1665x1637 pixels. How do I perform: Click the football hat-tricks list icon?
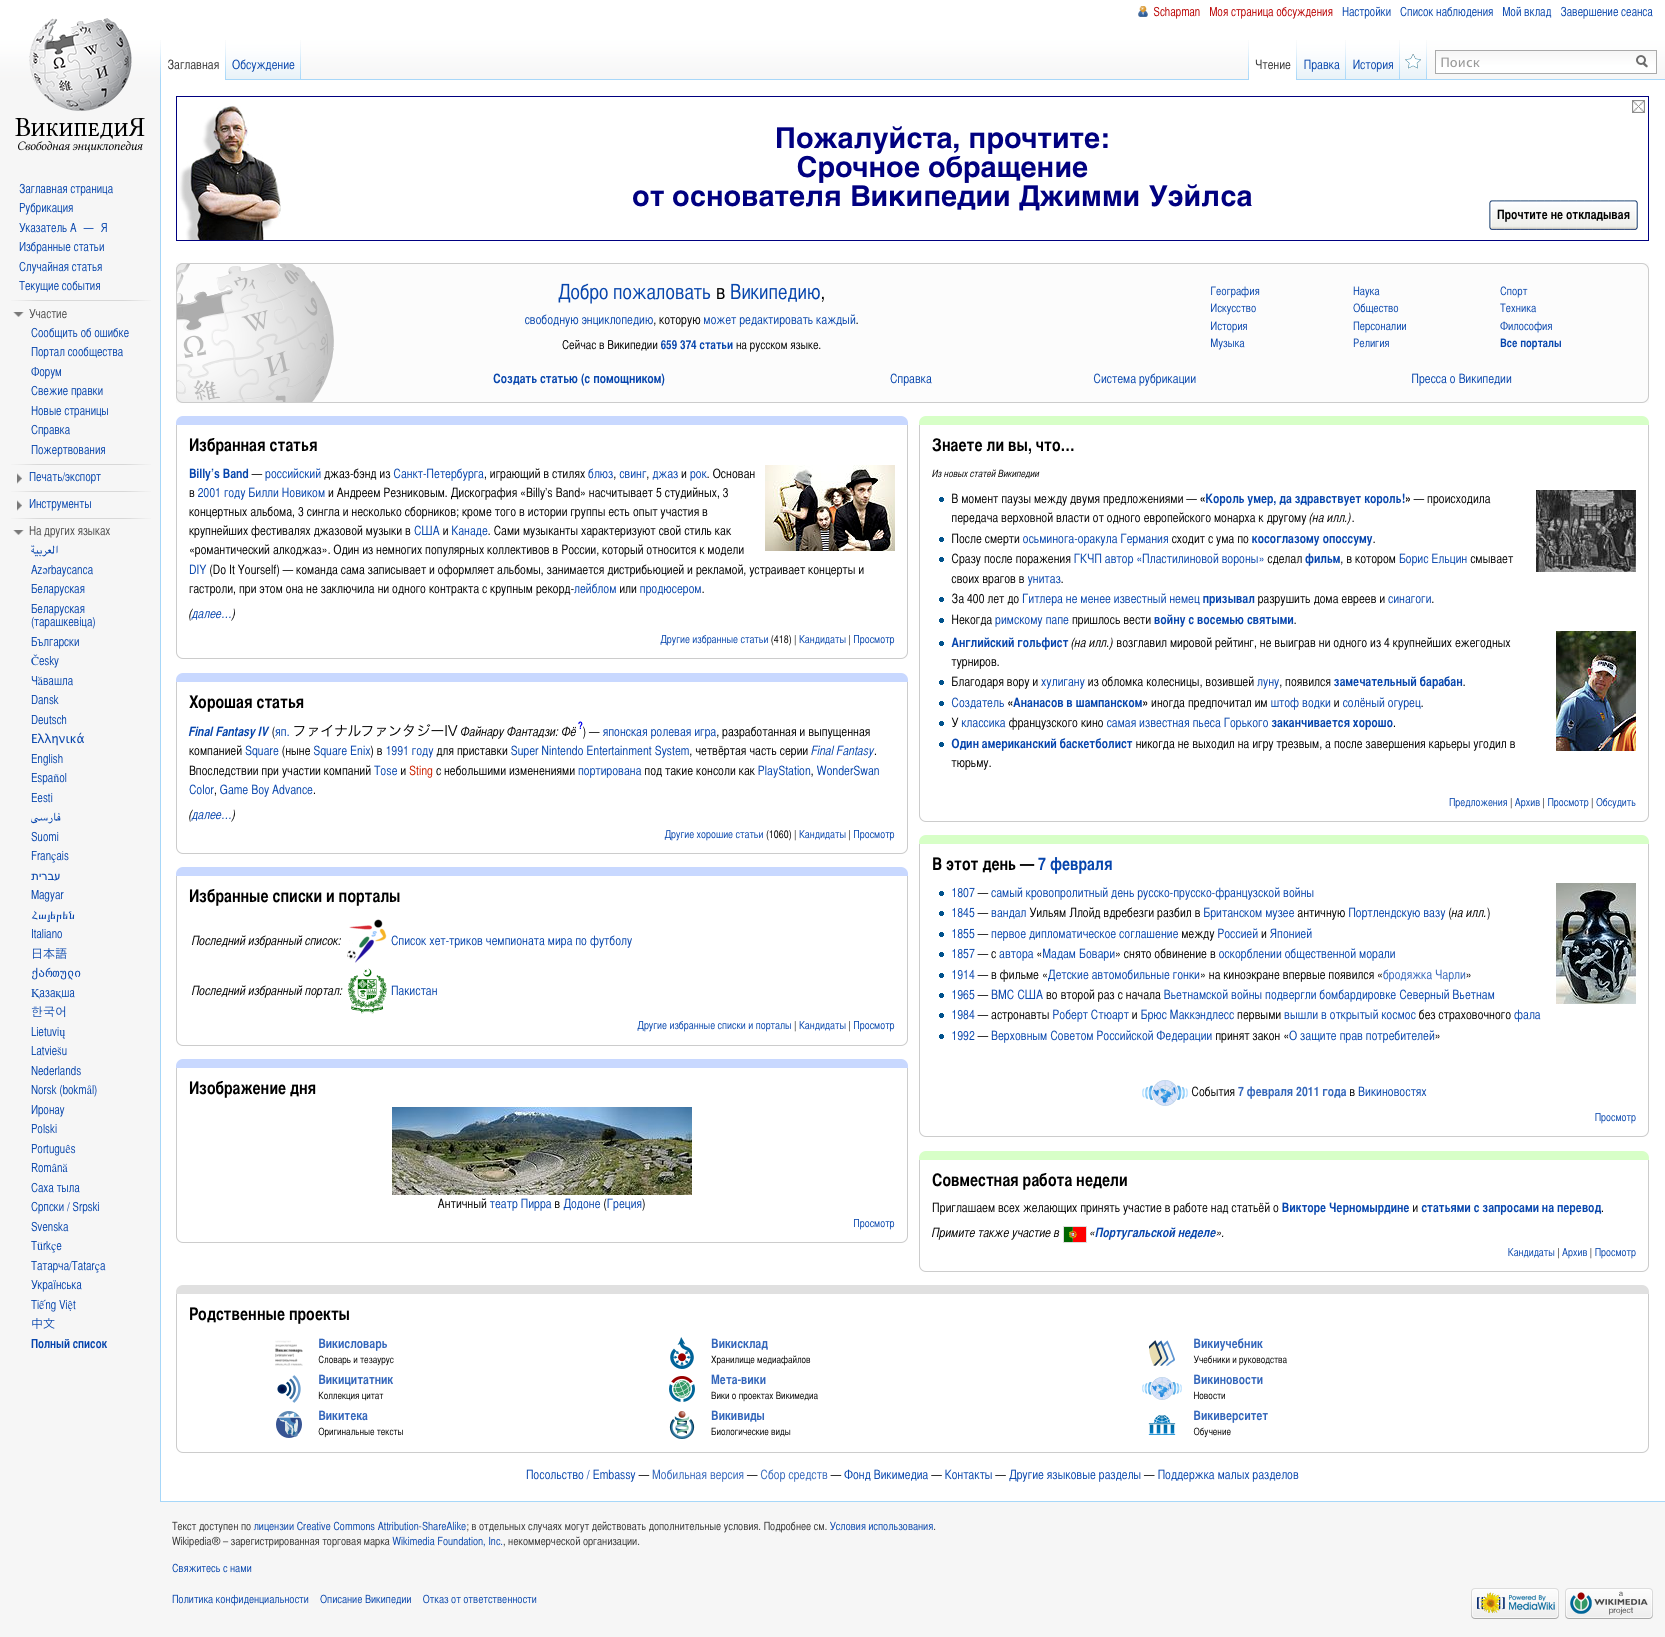366,940
